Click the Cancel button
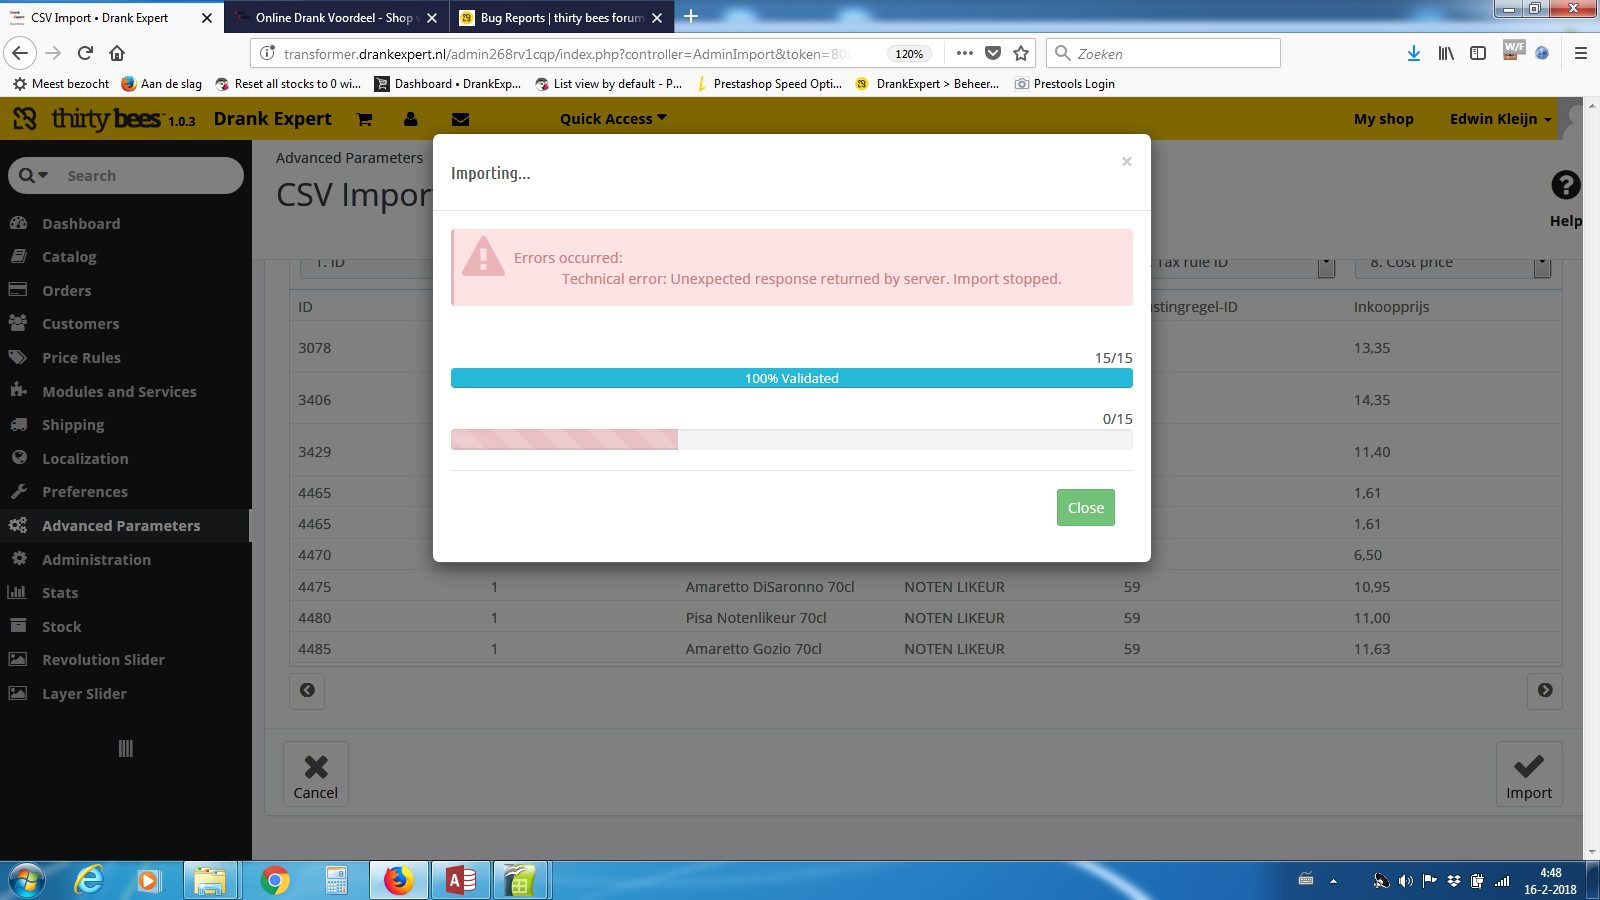This screenshot has width=1600, height=900. [x=316, y=774]
